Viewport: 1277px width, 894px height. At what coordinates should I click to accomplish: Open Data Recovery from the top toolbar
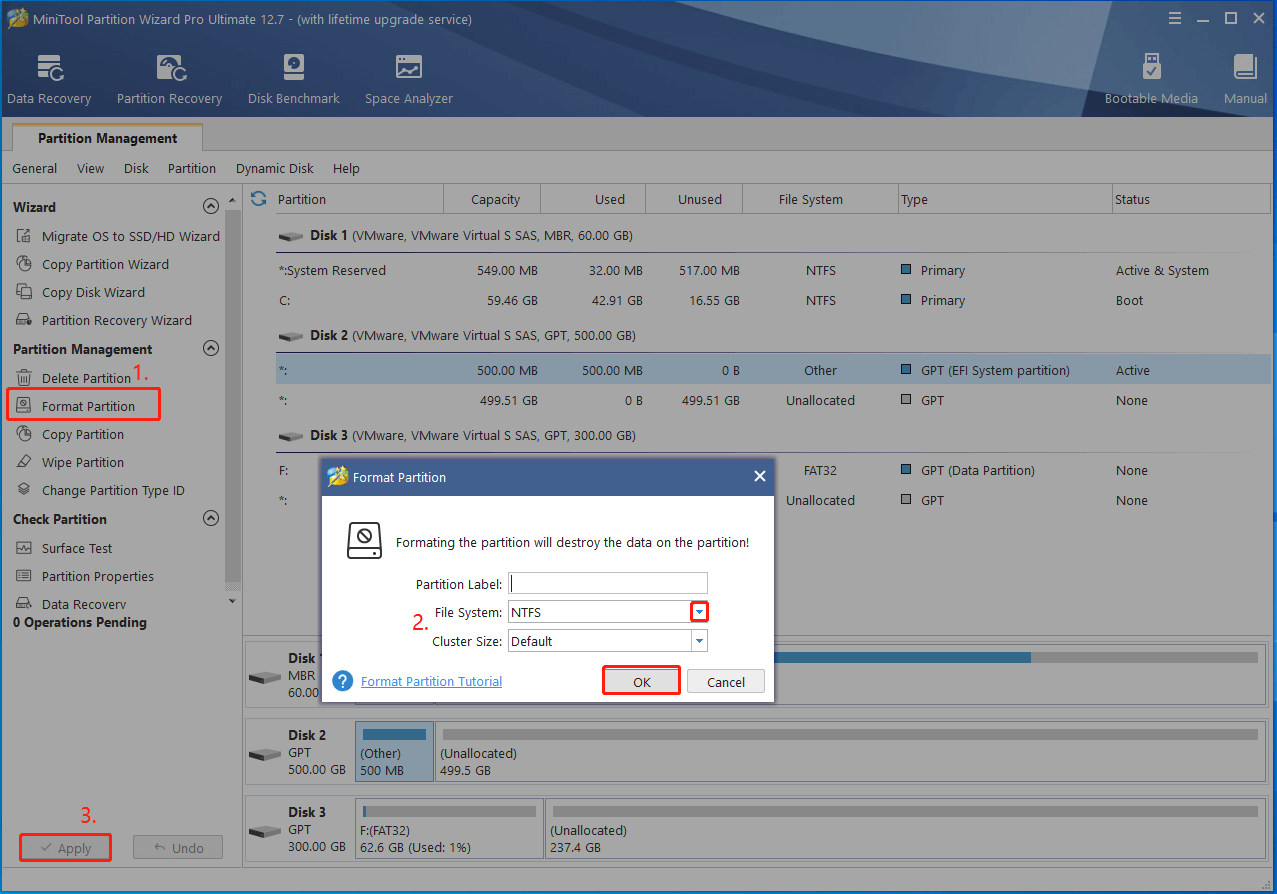(x=49, y=80)
